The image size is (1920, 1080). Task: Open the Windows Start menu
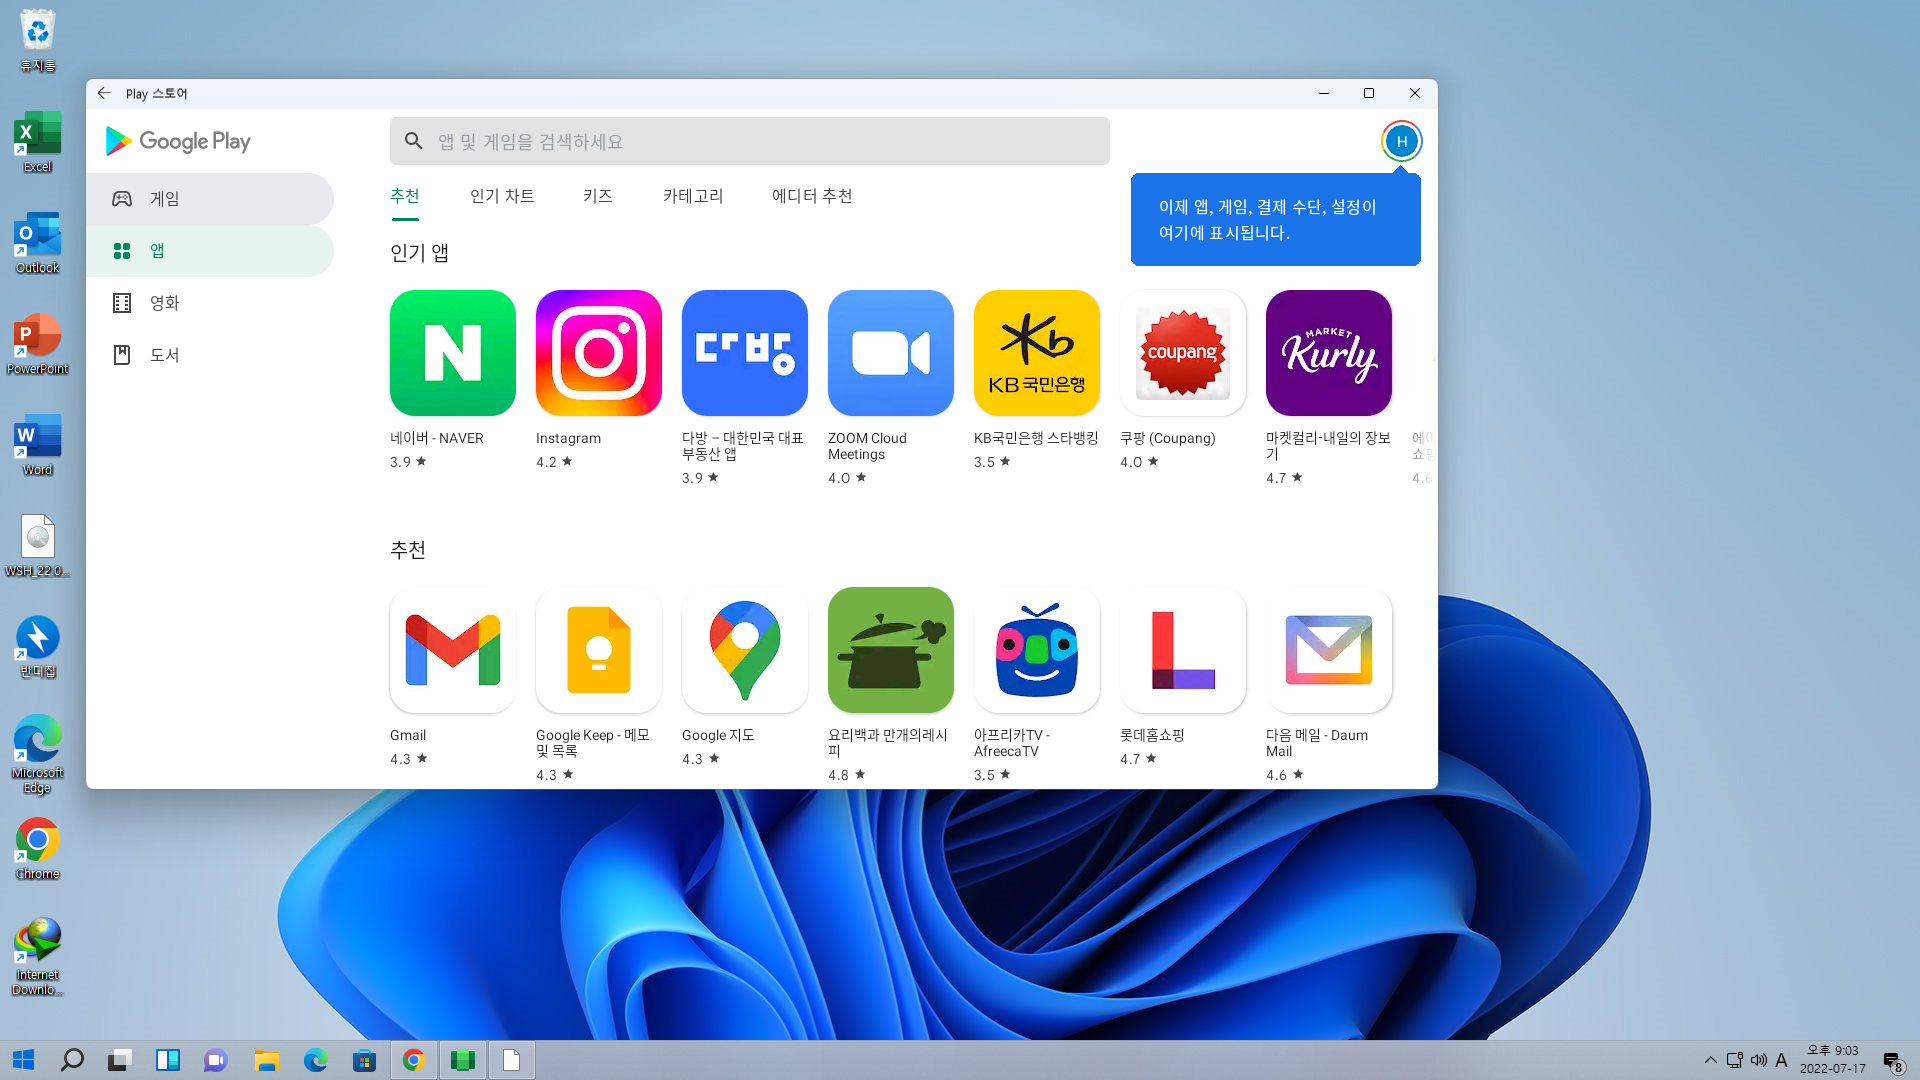24,1060
